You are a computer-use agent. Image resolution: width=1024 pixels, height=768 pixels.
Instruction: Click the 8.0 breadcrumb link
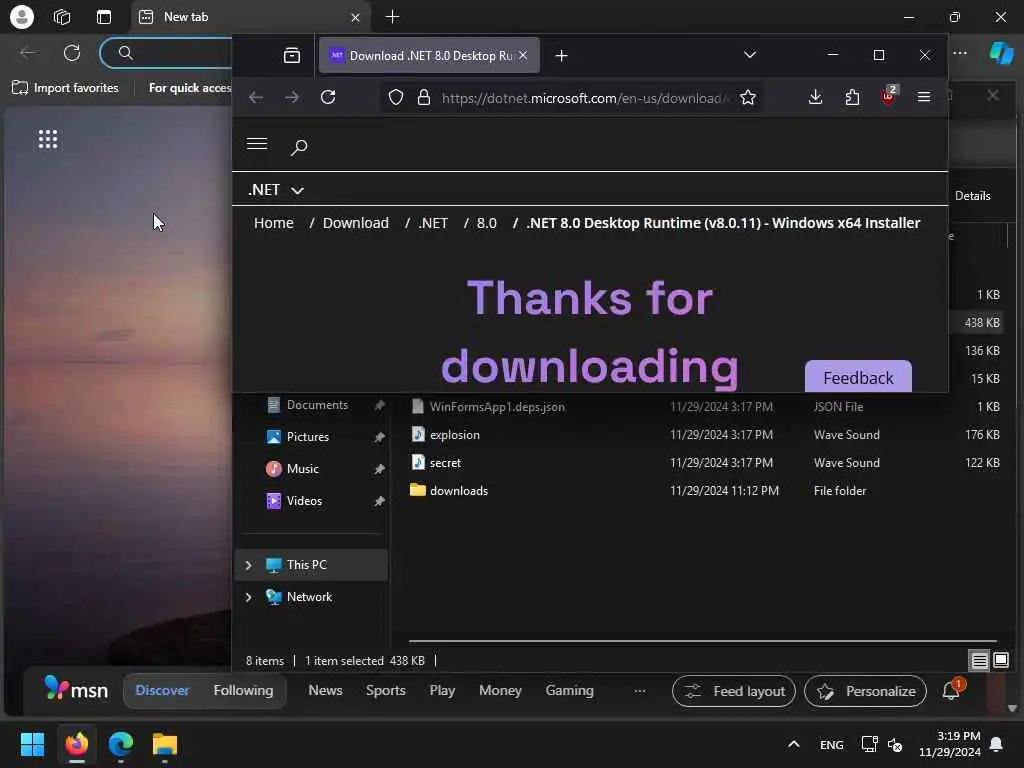pos(487,223)
